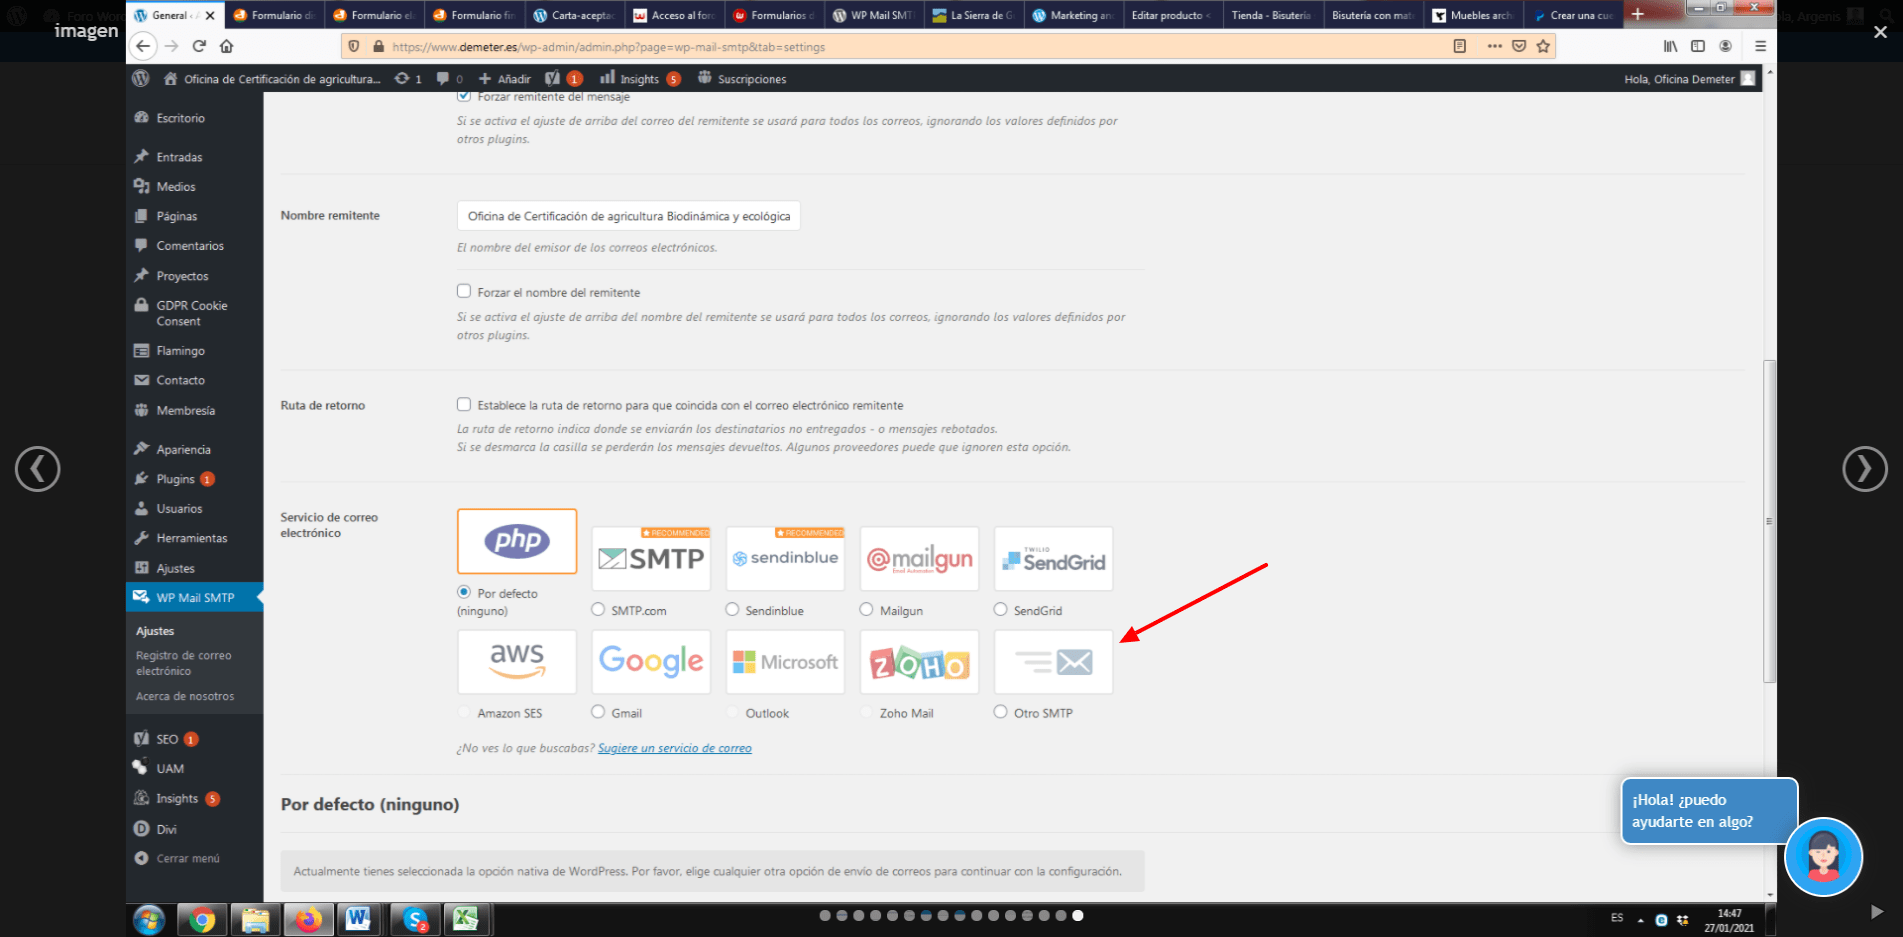Choose the Google Gmail mailer logo
Image resolution: width=1903 pixels, height=937 pixels.
click(651, 661)
